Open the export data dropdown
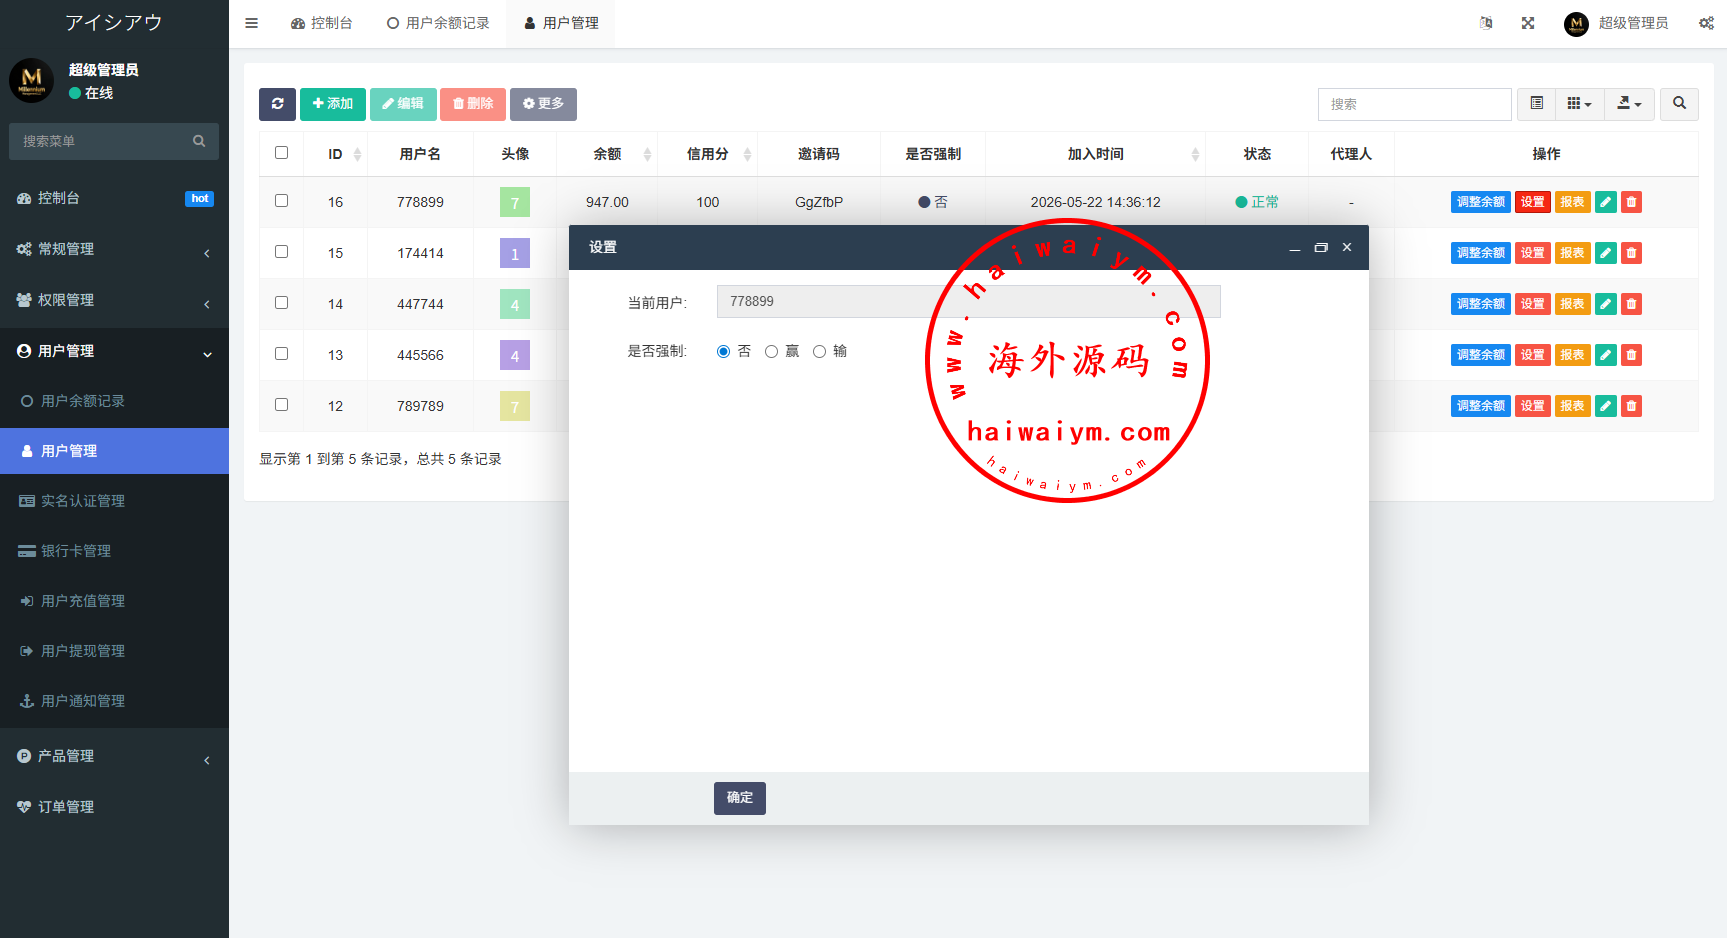1727x938 pixels. click(x=1629, y=104)
